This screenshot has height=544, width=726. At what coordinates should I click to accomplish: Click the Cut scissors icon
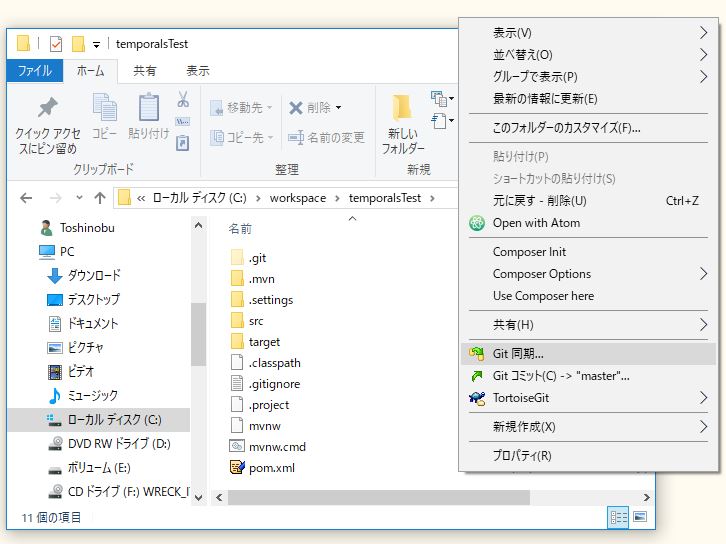coord(183,99)
